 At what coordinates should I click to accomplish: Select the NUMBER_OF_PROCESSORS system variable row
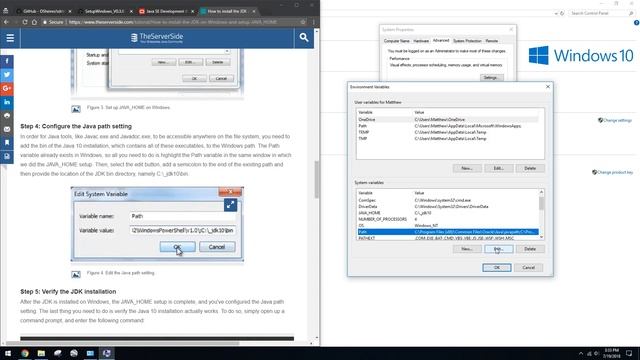point(448,219)
